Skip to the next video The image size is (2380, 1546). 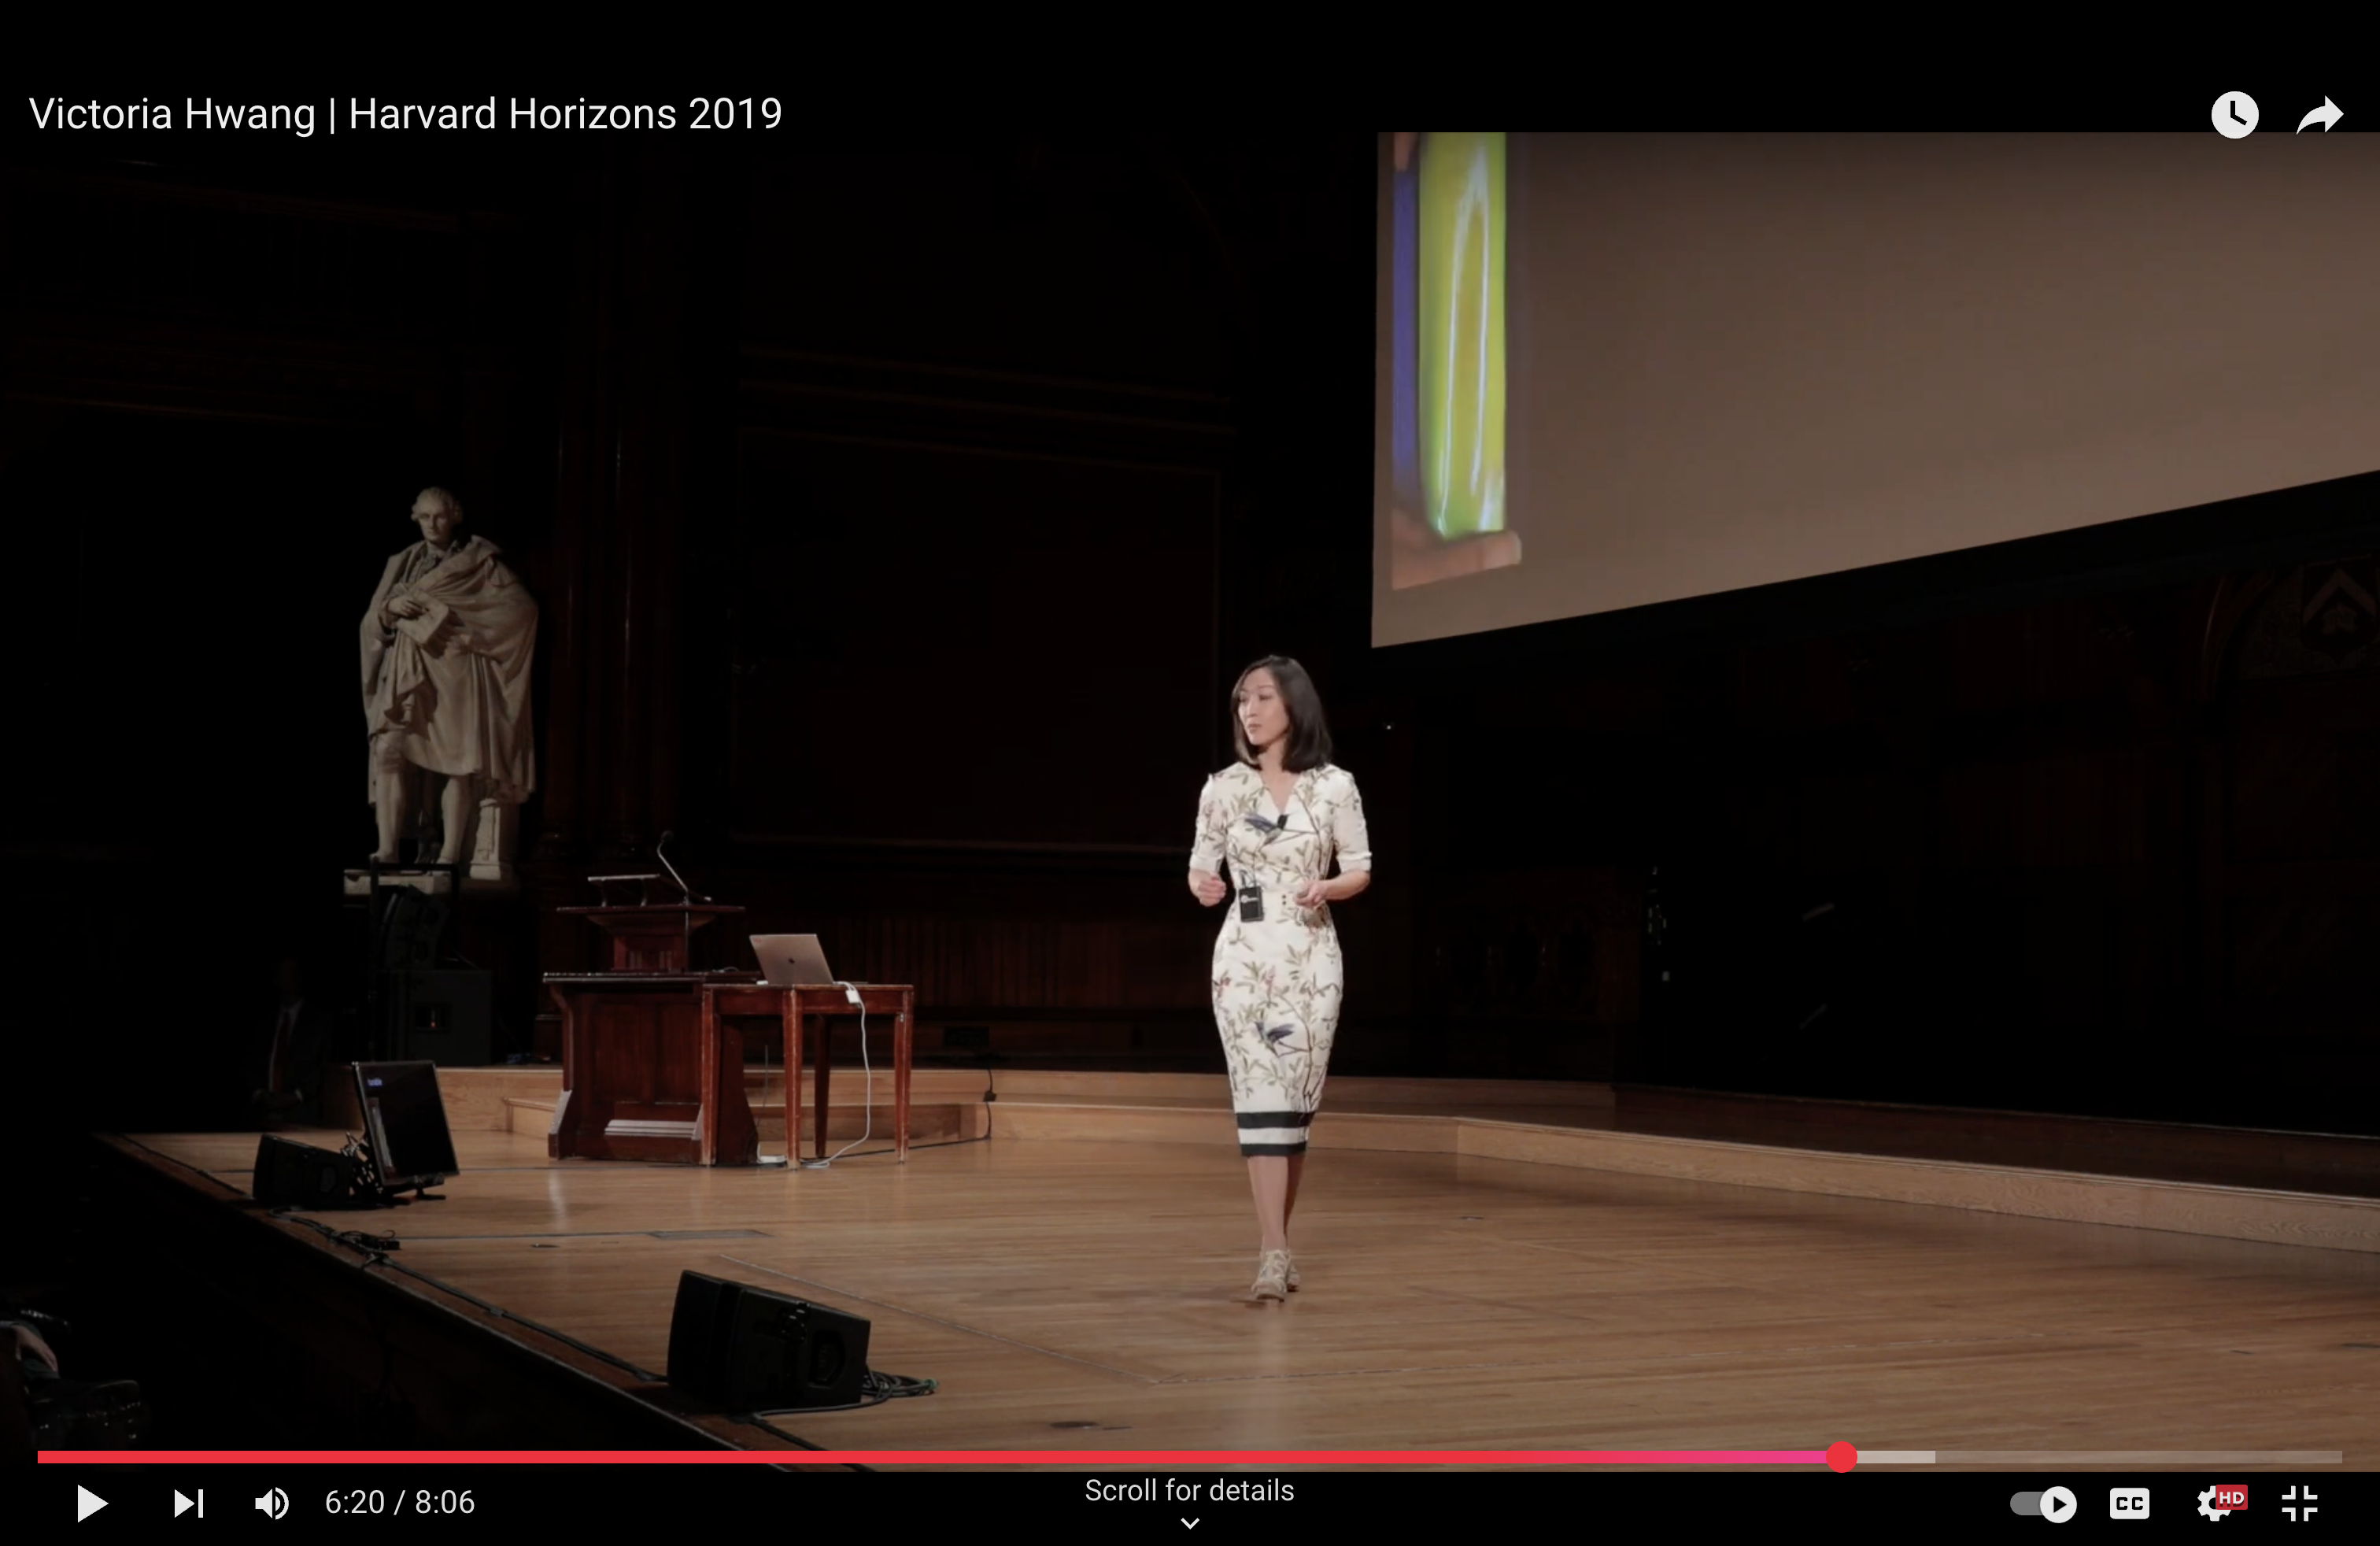188,1503
